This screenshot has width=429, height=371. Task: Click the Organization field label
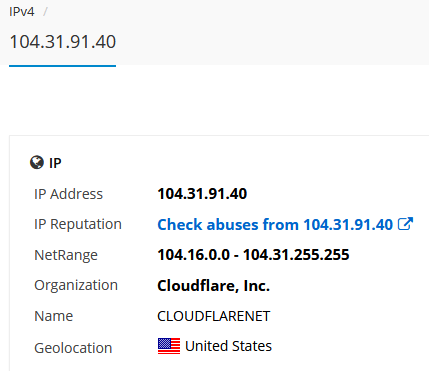[76, 286]
